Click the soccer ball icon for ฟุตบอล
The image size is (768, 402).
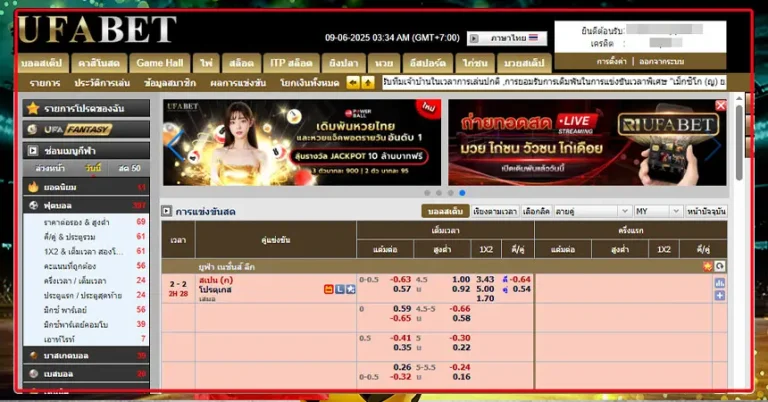click(33, 206)
